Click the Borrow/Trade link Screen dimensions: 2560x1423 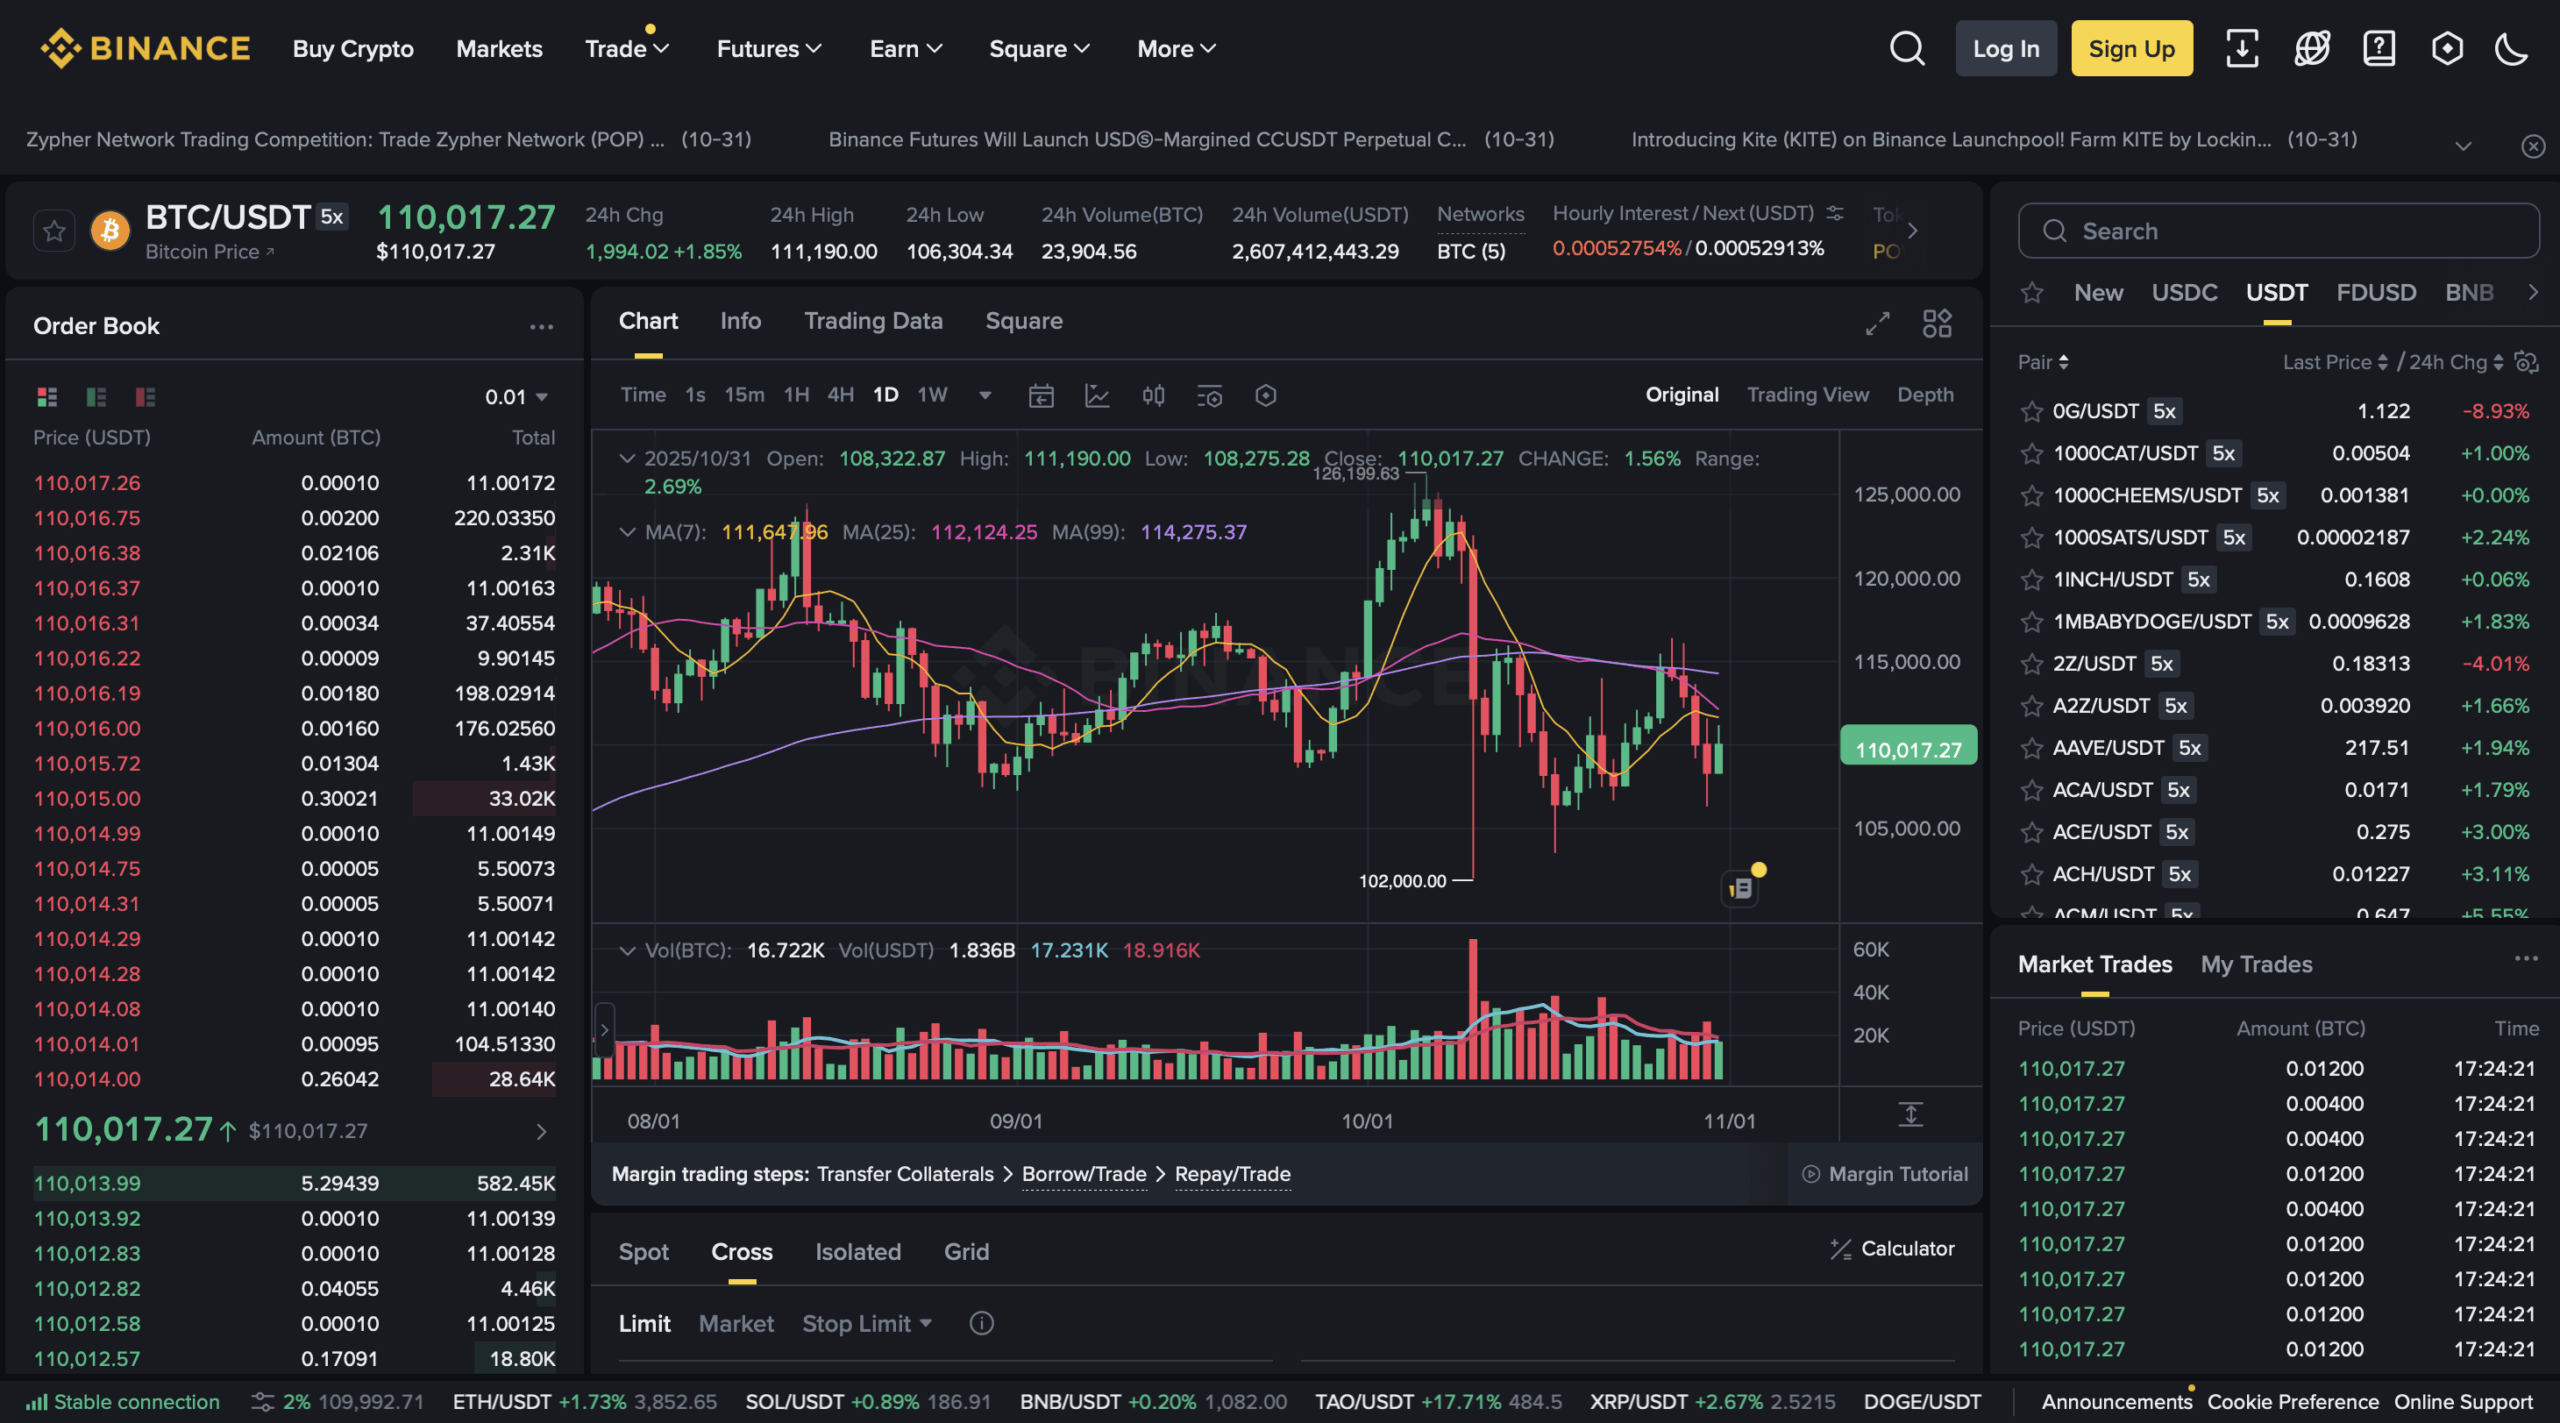pyautogui.click(x=1084, y=1175)
